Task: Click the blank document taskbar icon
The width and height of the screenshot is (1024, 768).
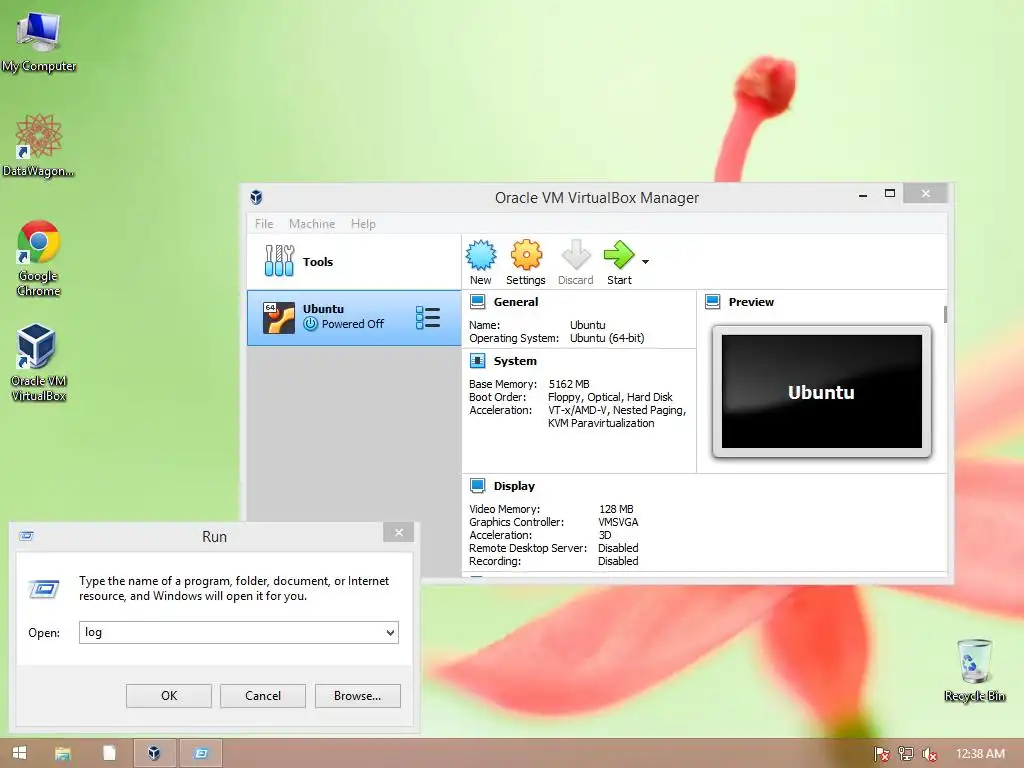Action: coord(109,753)
